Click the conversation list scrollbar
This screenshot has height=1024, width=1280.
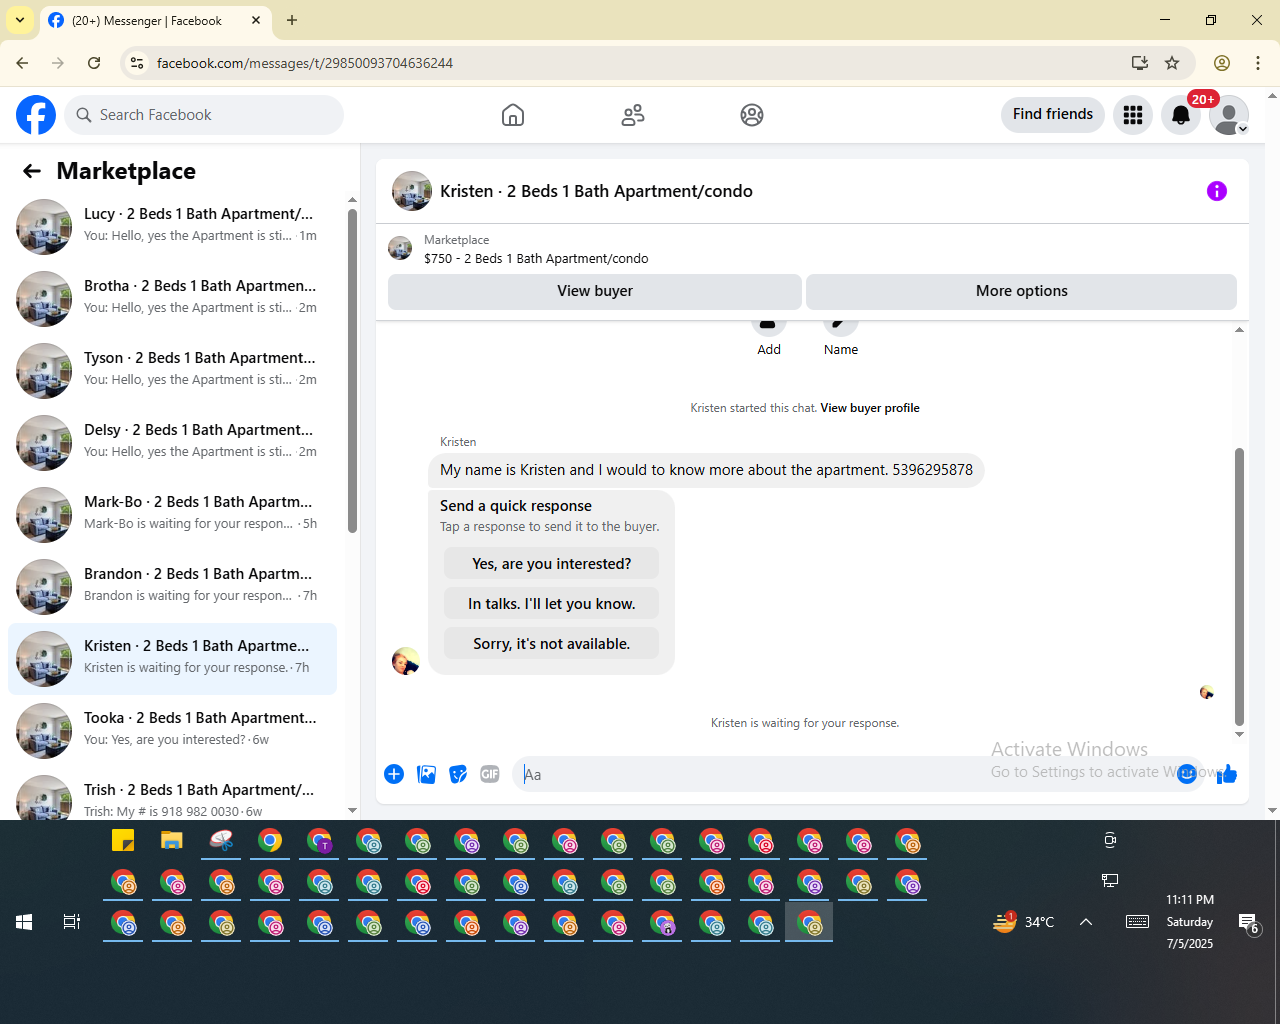(x=352, y=370)
